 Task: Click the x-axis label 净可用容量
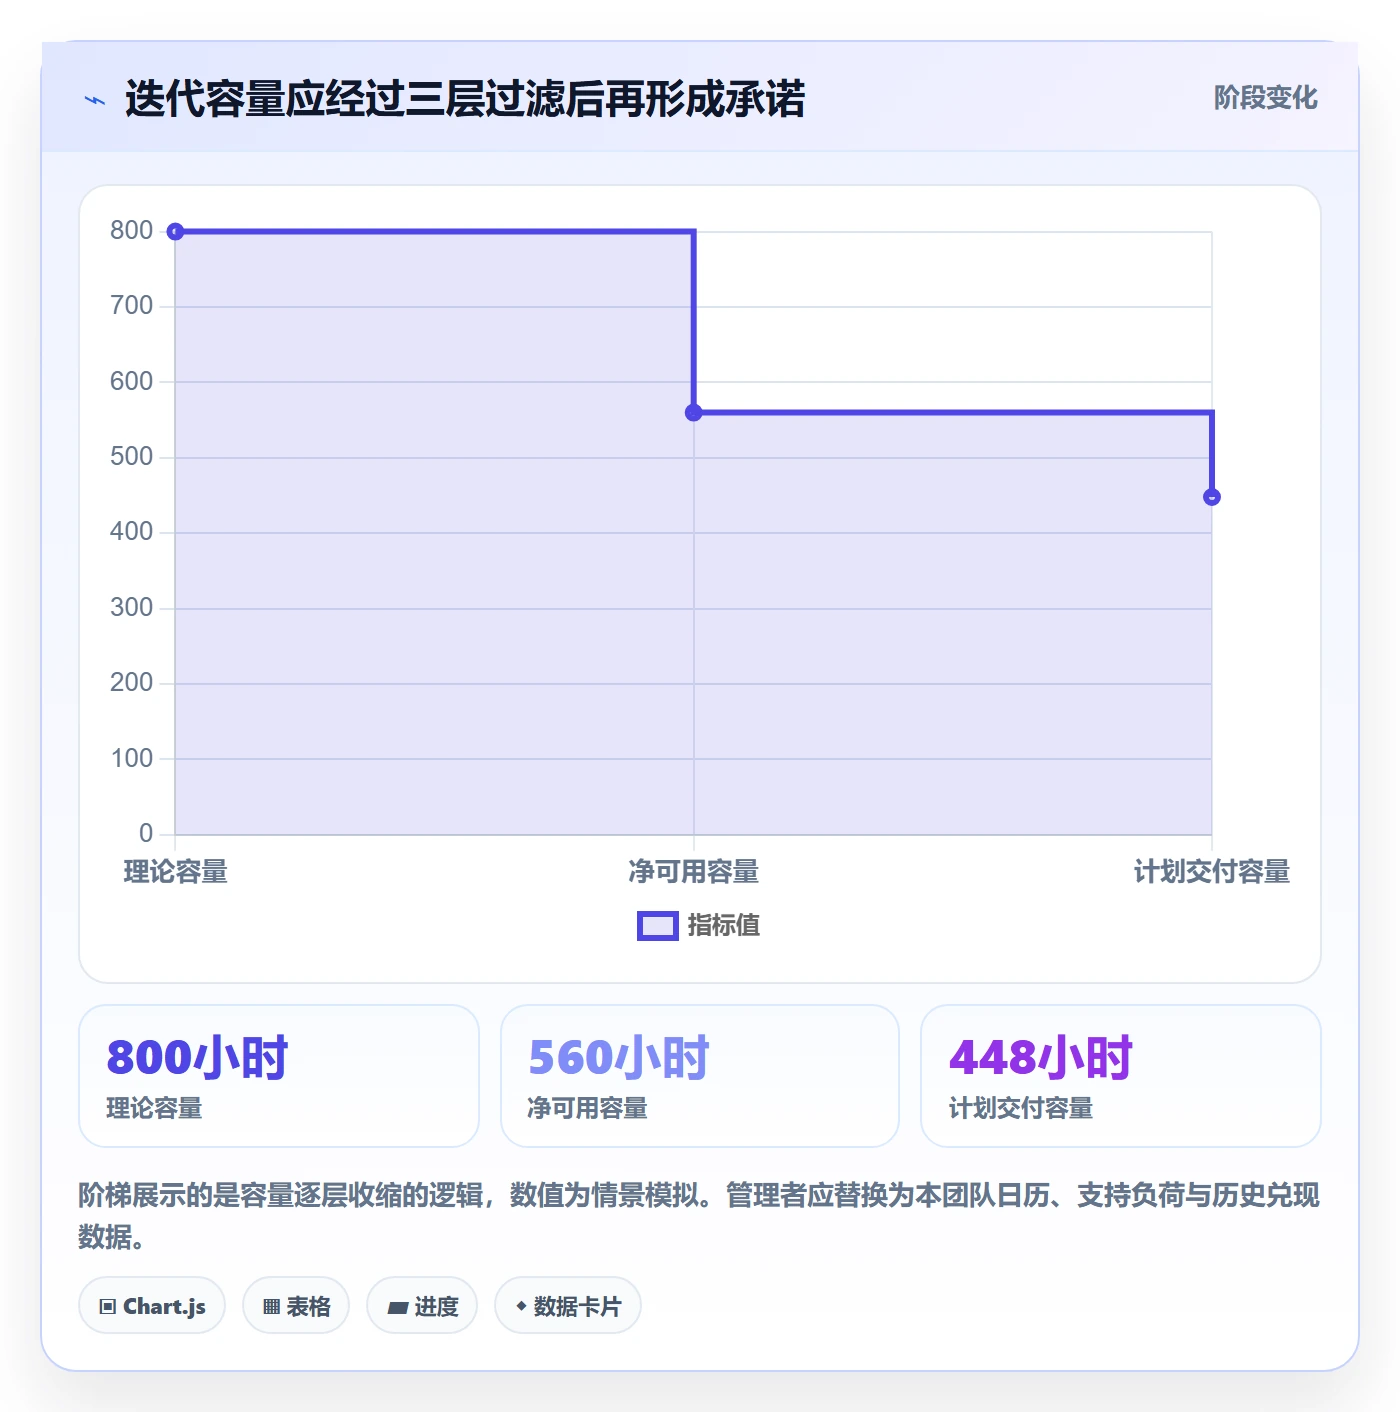tap(694, 872)
